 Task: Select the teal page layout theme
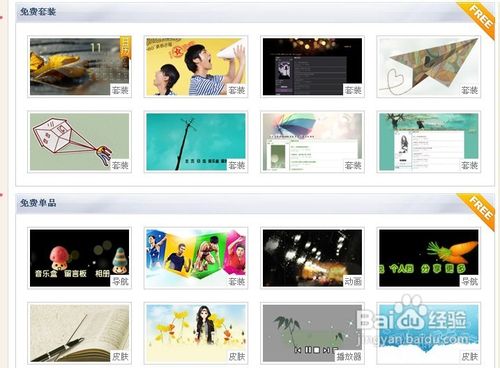click(x=429, y=142)
